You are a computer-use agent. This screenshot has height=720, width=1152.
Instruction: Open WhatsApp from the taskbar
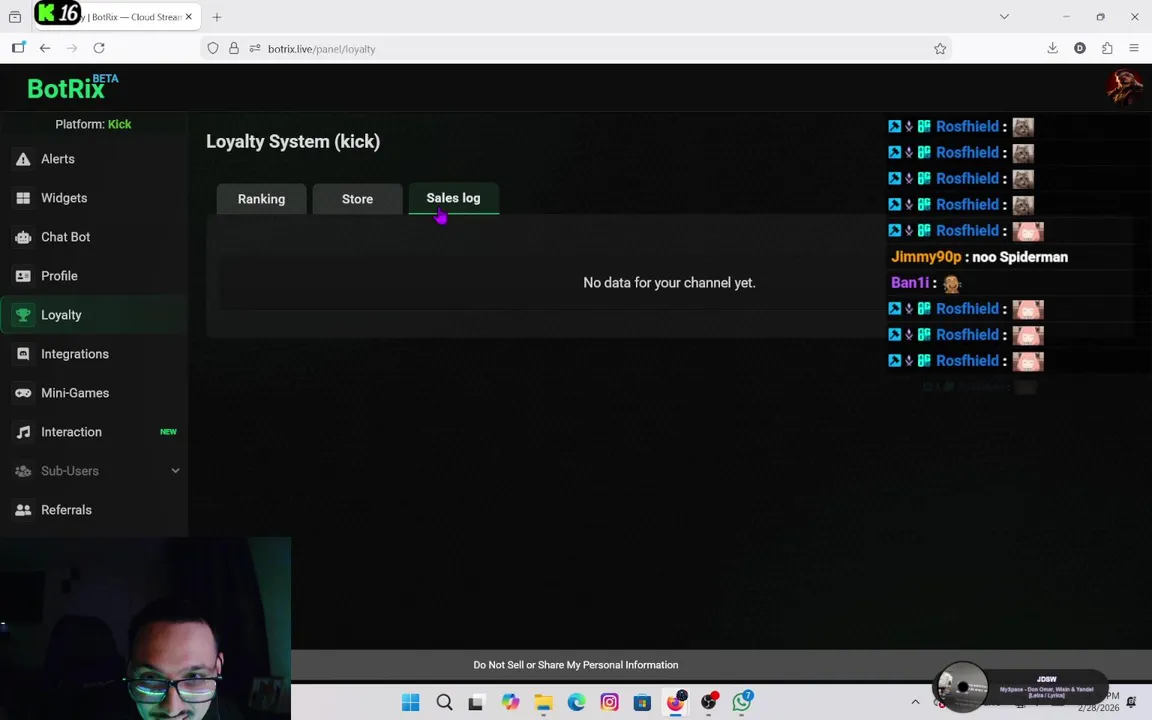[x=742, y=702]
